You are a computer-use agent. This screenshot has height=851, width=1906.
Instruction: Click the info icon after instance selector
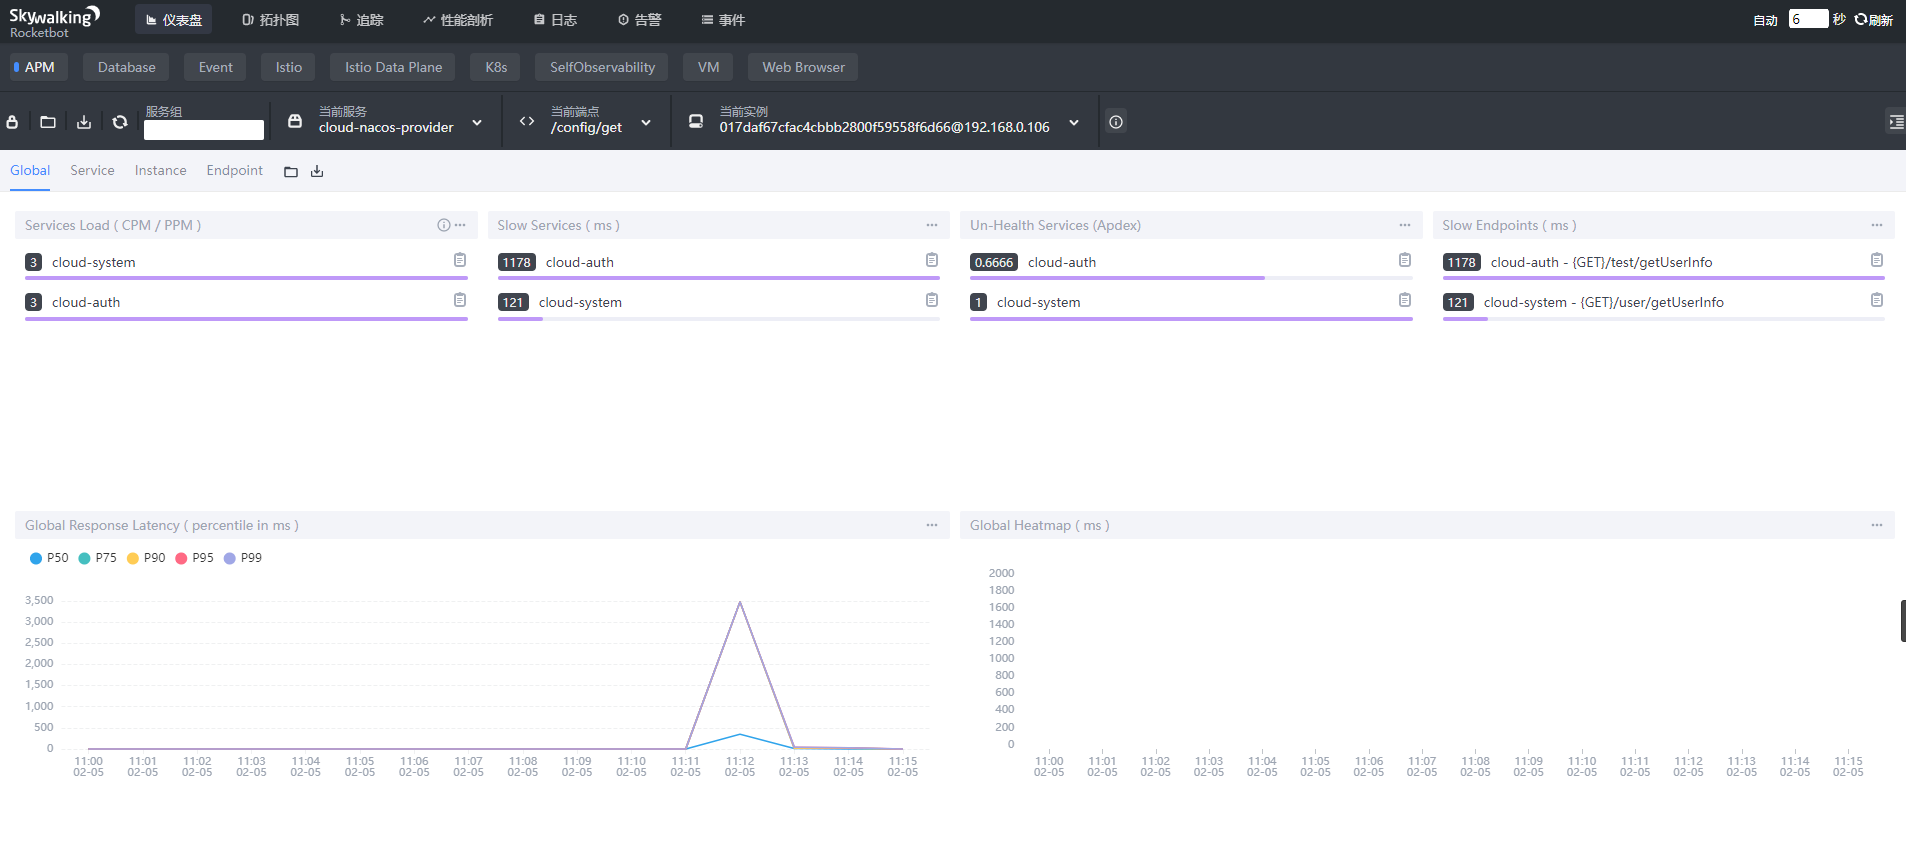tap(1116, 122)
